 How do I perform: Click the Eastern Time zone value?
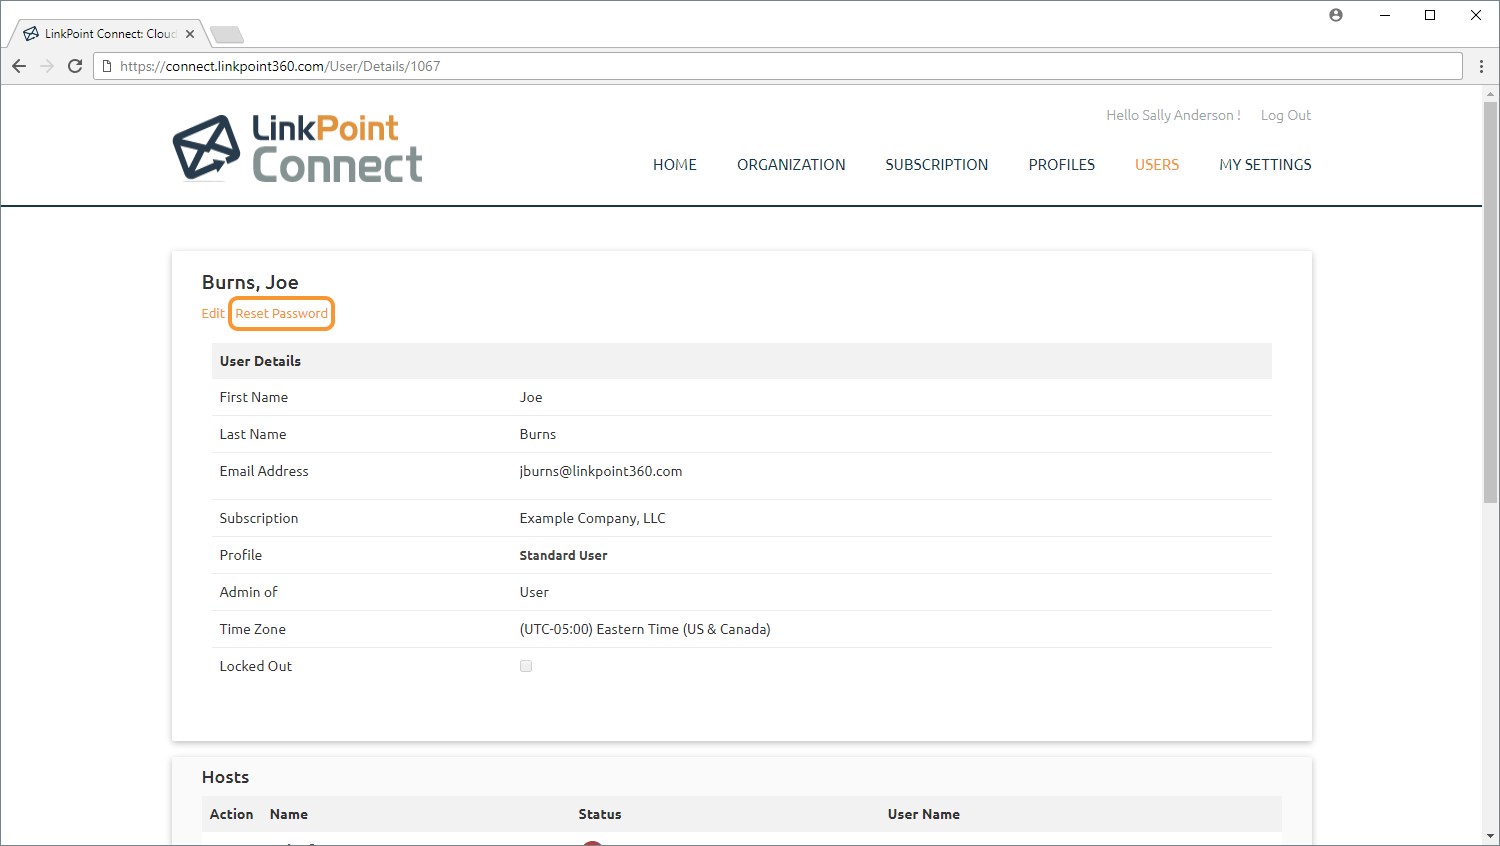coord(645,629)
